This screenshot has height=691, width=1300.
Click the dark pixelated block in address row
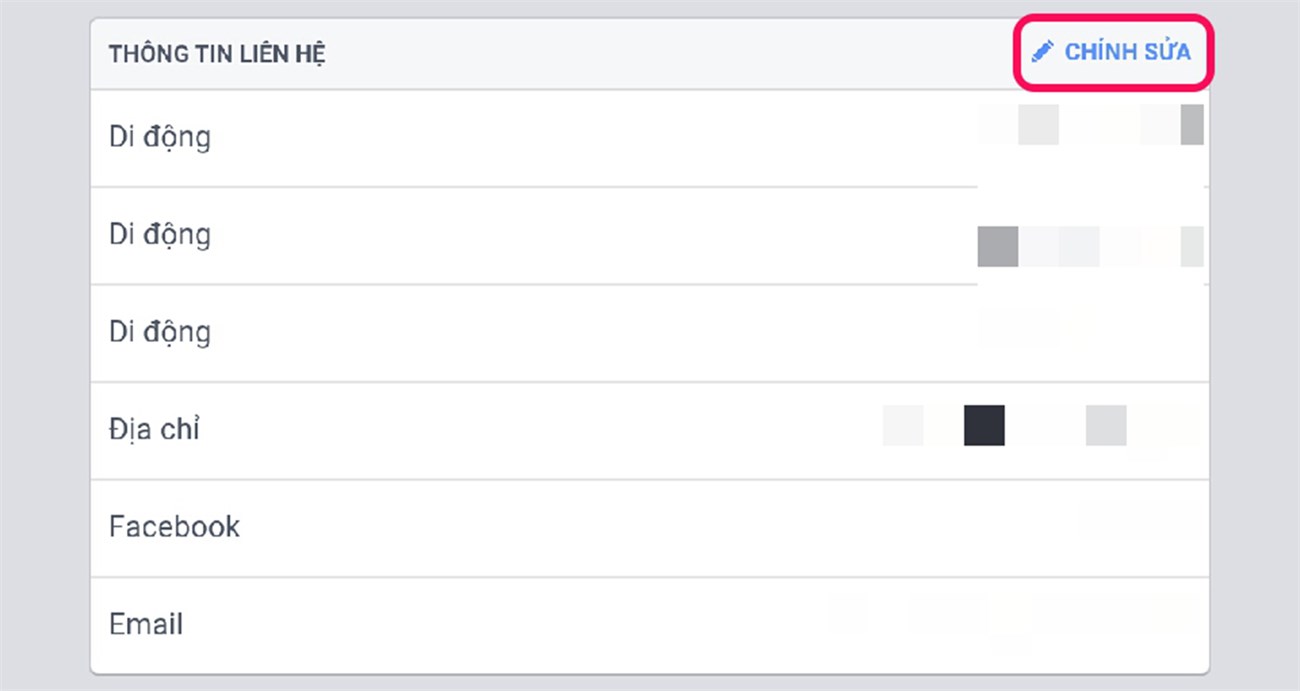click(x=984, y=425)
